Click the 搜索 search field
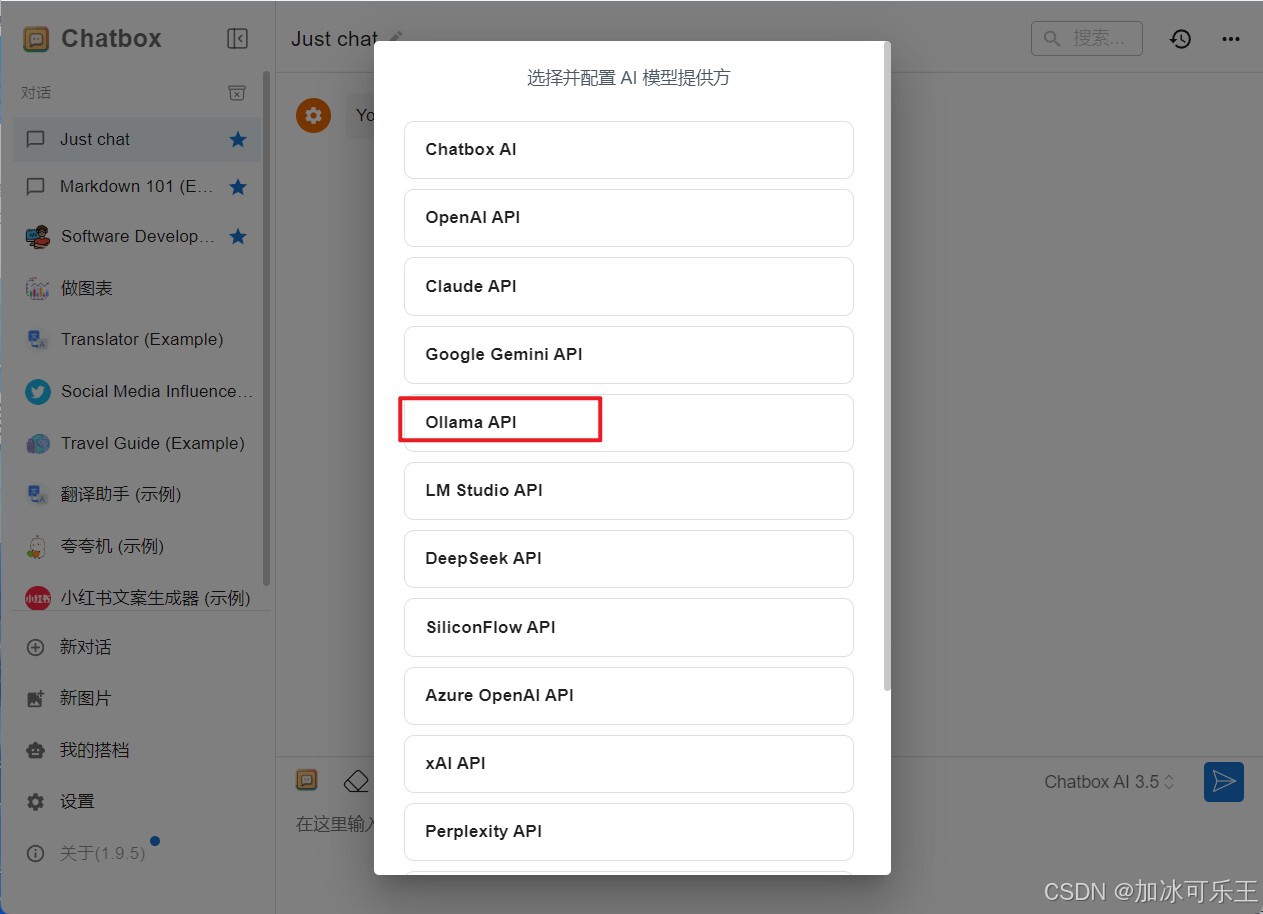 [x=1087, y=38]
